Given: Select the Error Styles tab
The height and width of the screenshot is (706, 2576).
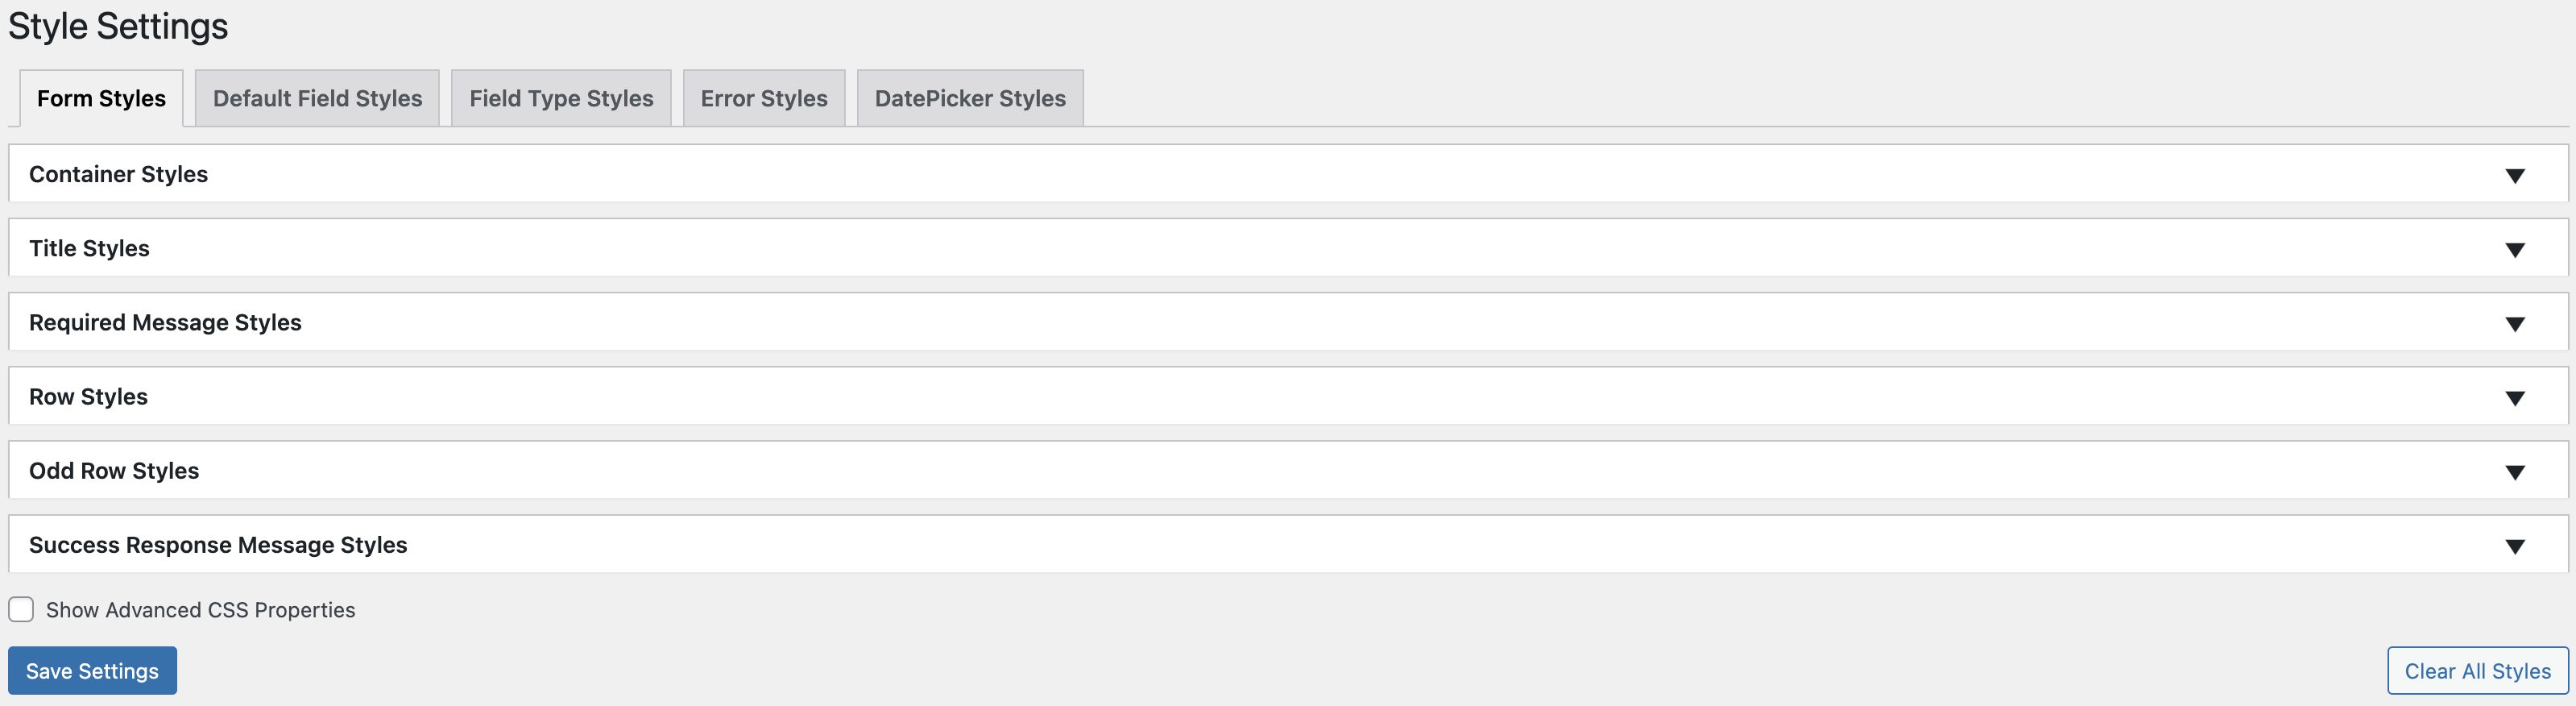Looking at the screenshot, I should tap(764, 98).
